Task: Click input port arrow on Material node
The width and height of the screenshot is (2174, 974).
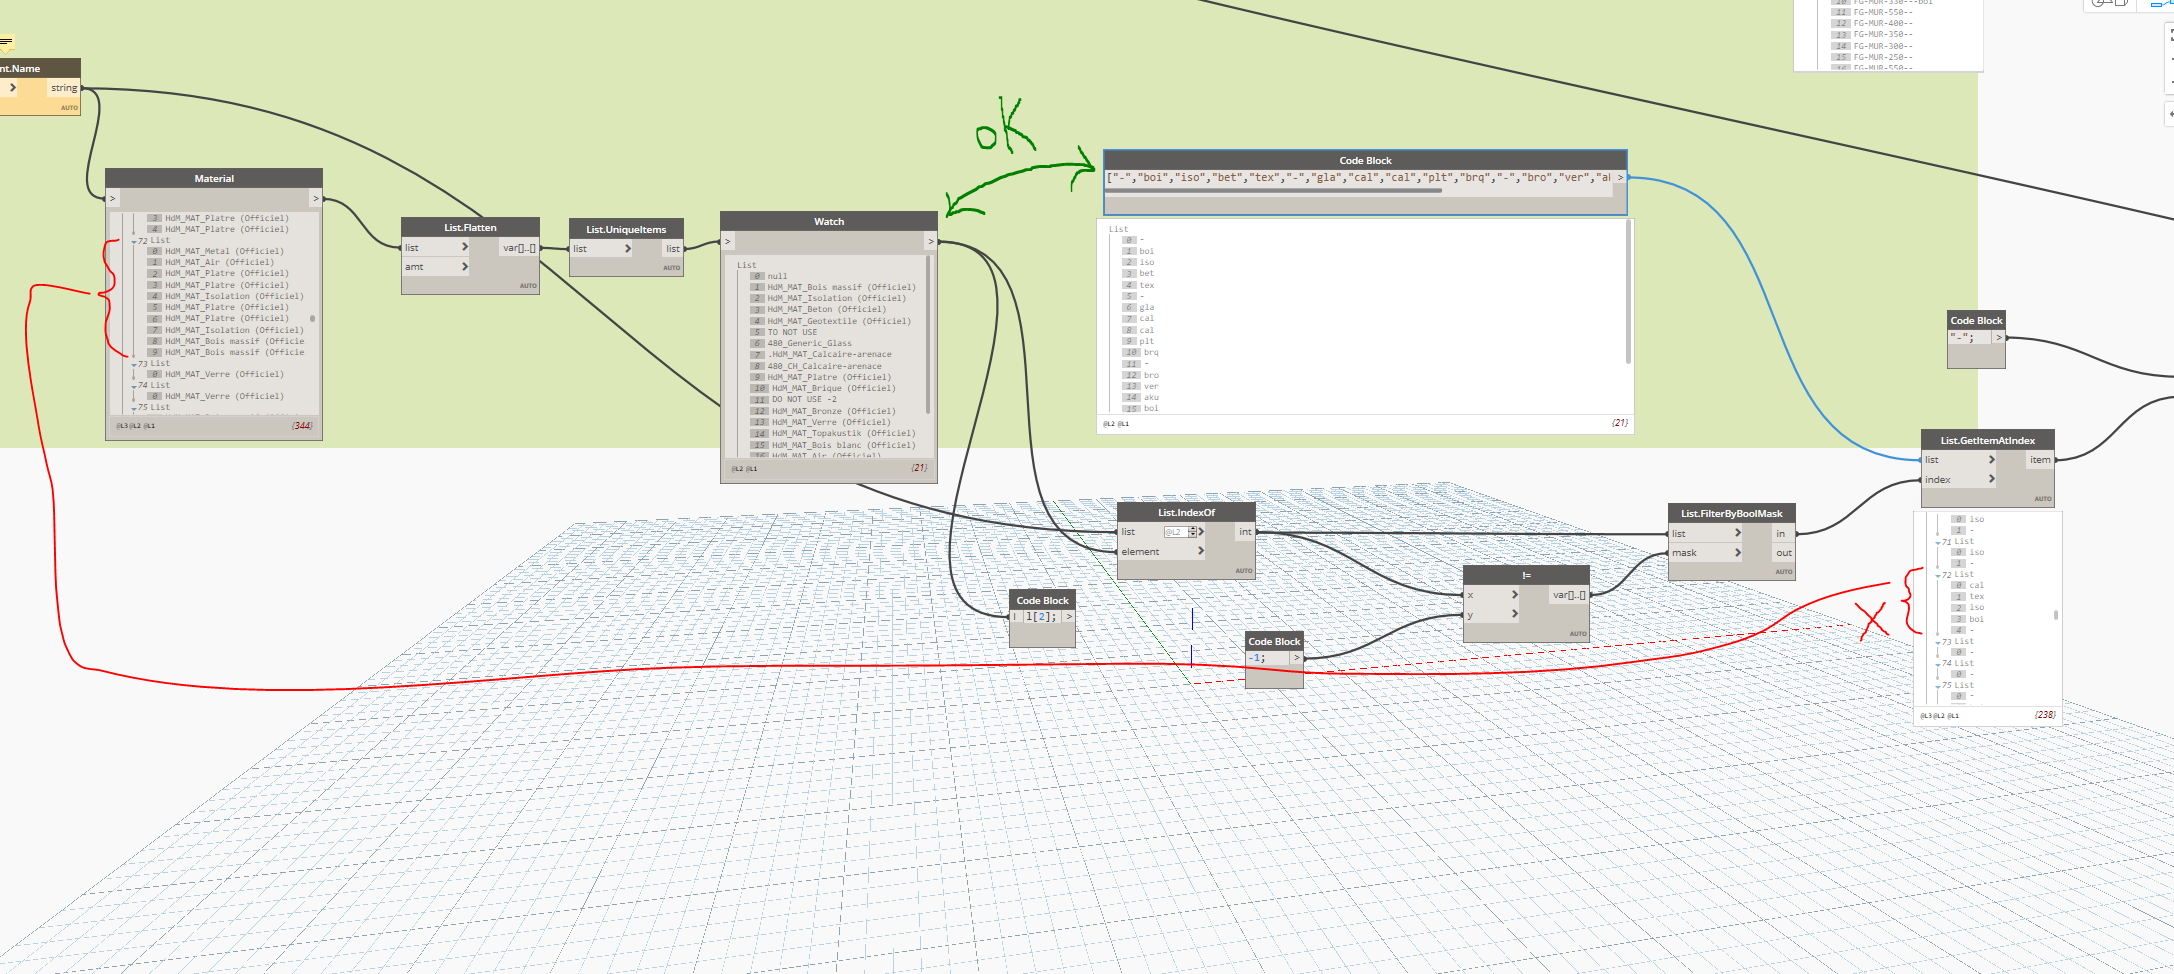Action: [x=113, y=198]
